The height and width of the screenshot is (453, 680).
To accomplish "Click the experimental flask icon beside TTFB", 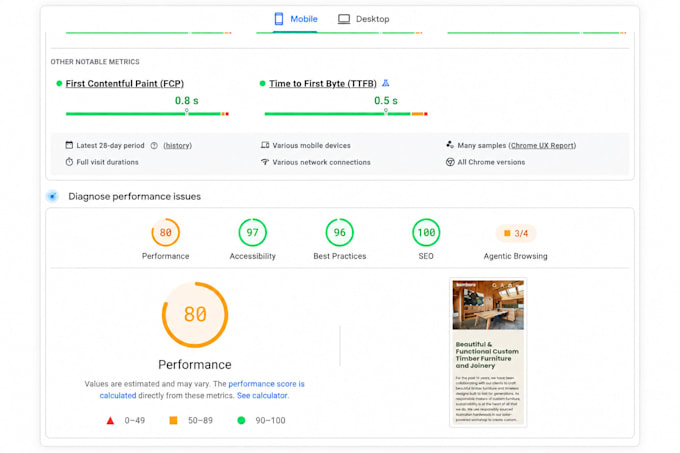I will (386, 83).
